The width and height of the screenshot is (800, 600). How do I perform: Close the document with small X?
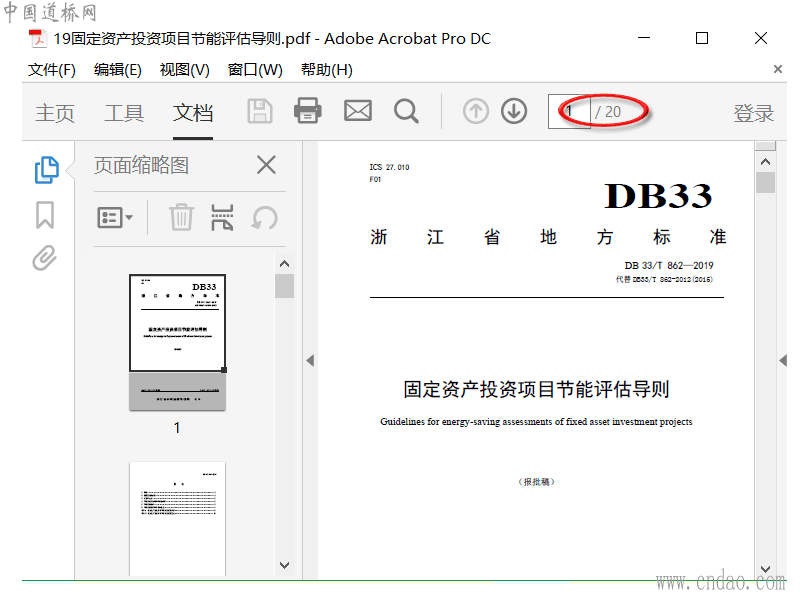778,69
